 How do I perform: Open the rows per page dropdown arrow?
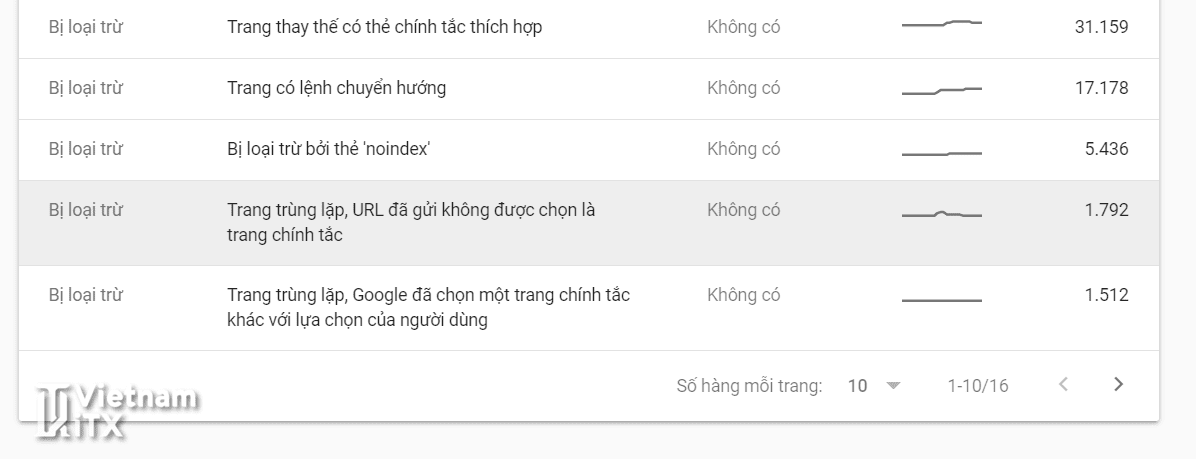click(x=893, y=386)
